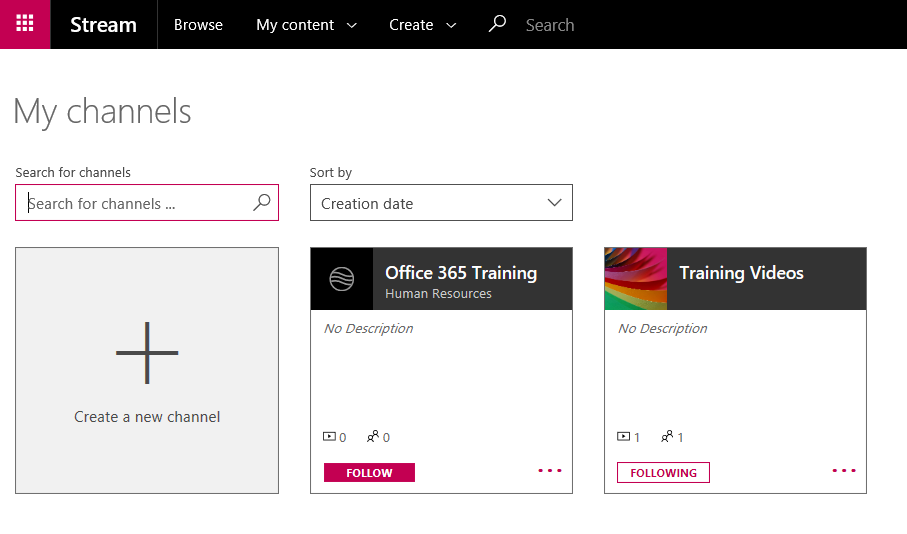This screenshot has width=907, height=534.
Task: Open more options for Training Videos
Action: (844, 470)
